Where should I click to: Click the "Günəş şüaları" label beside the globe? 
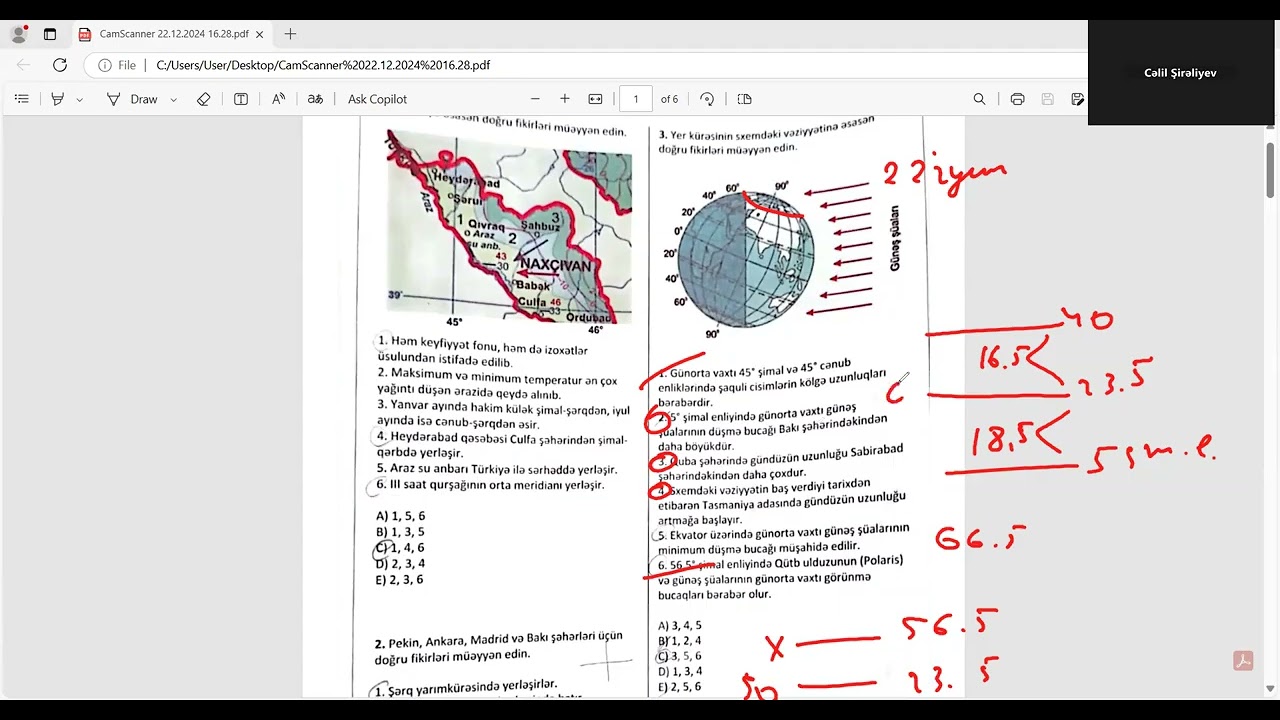click(x=895, y=237)
